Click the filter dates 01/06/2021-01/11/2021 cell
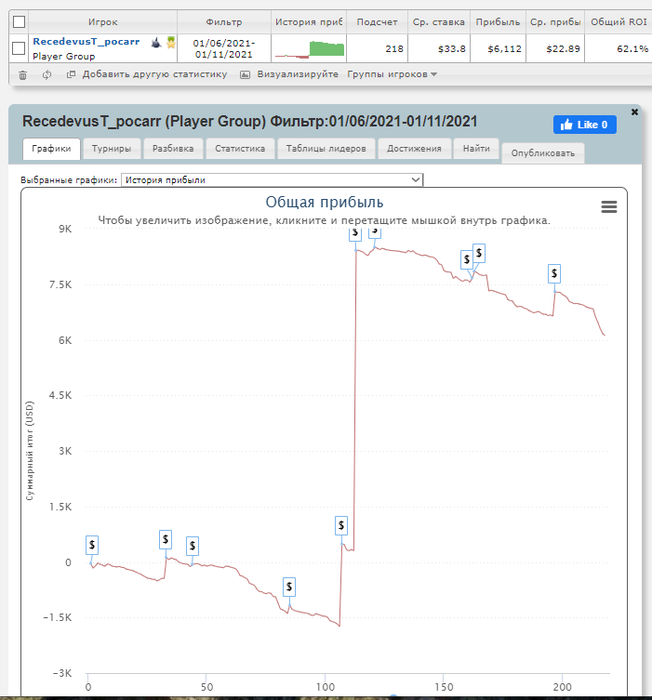 pos(224,49)
